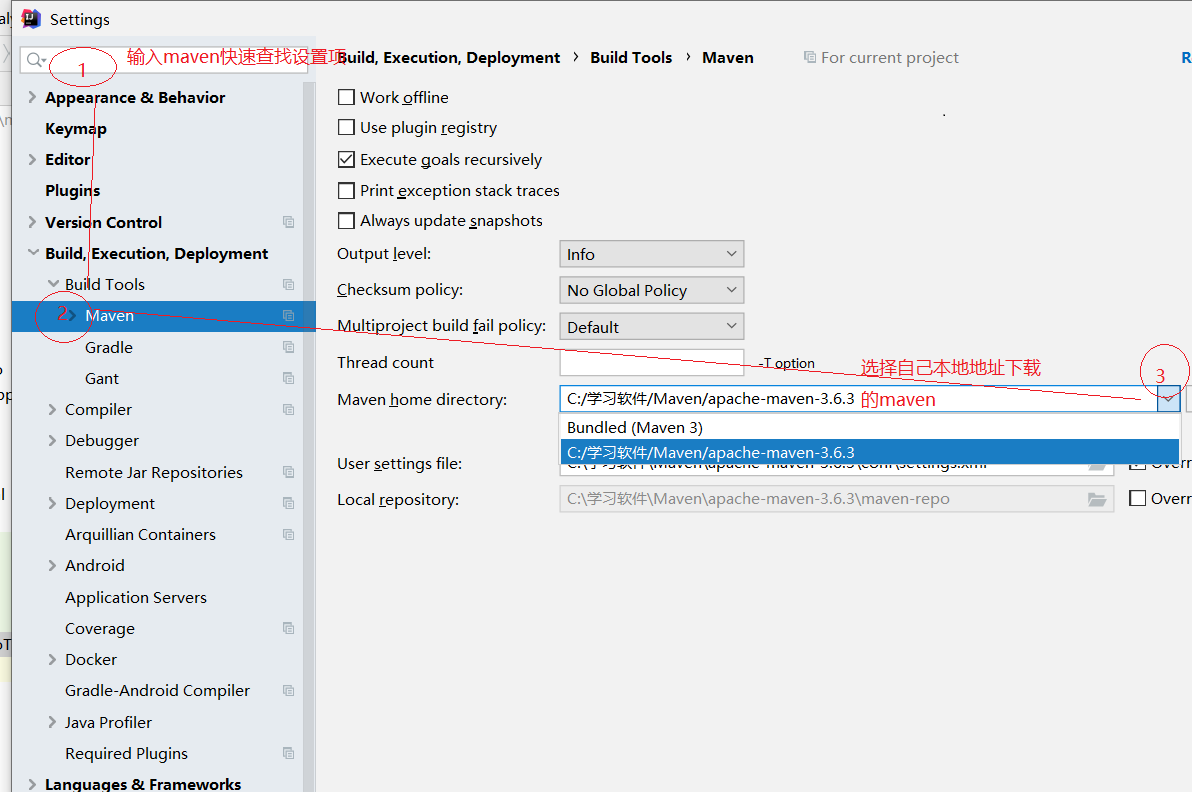Expand the Debugger node

tap(52, 441)
